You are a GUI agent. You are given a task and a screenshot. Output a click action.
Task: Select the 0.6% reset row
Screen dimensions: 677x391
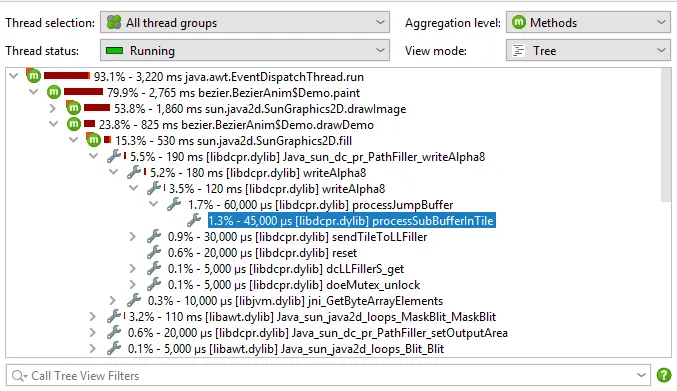(x=262, y=252)
